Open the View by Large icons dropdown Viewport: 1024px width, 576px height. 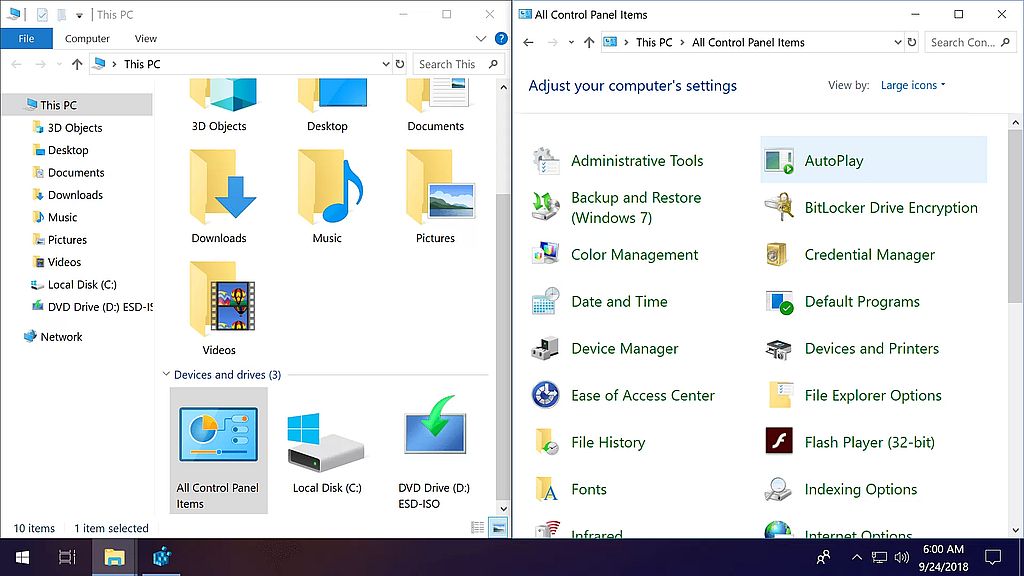tap(912, 86)
